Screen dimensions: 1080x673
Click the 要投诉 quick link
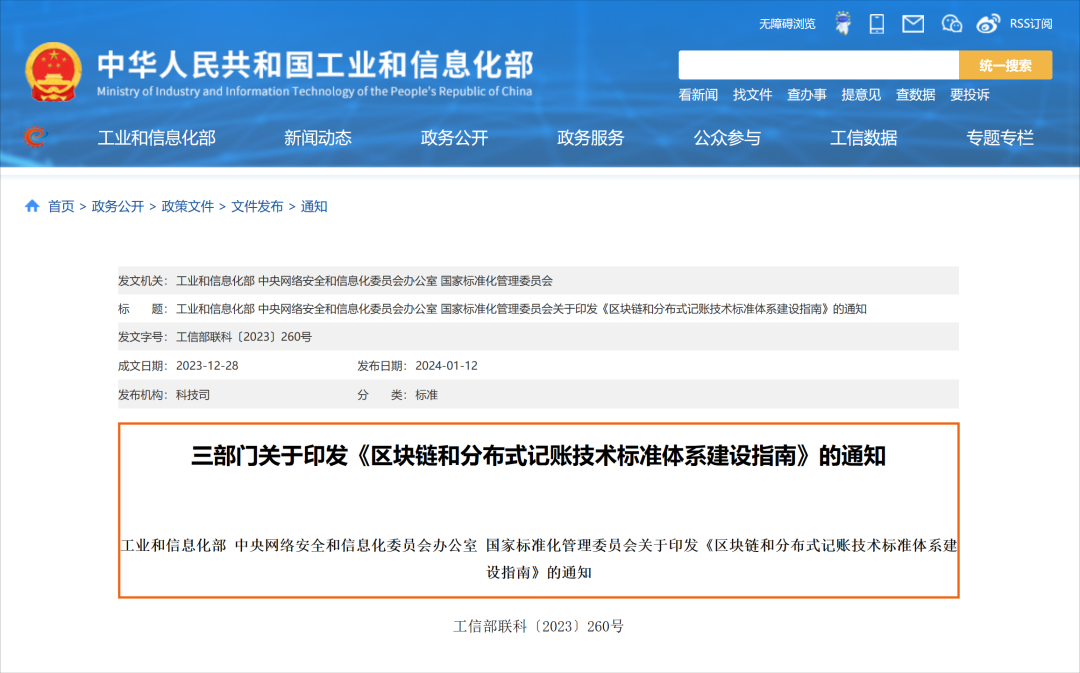pos(969,95)
